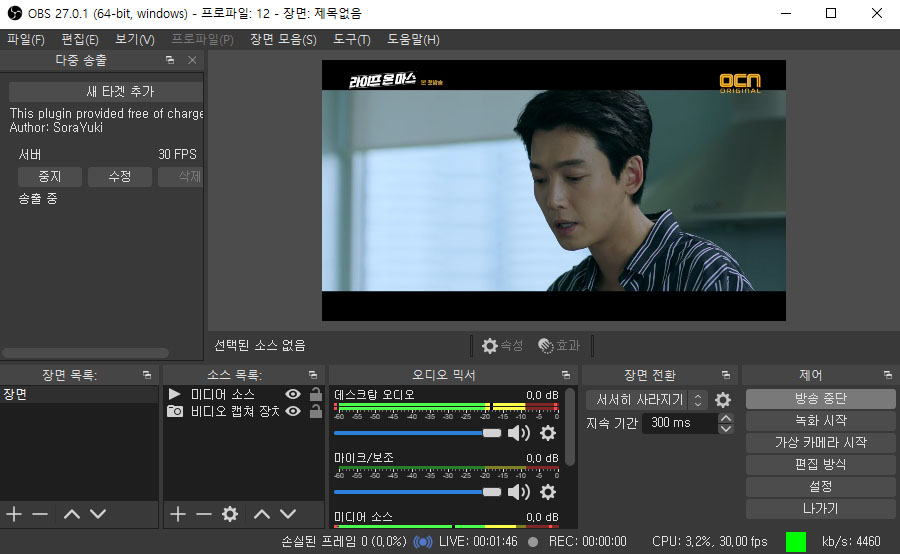Toggle lock on 비디오 캡쳐 장치
The height and width of the screenshot is (554, 900).
316,411
